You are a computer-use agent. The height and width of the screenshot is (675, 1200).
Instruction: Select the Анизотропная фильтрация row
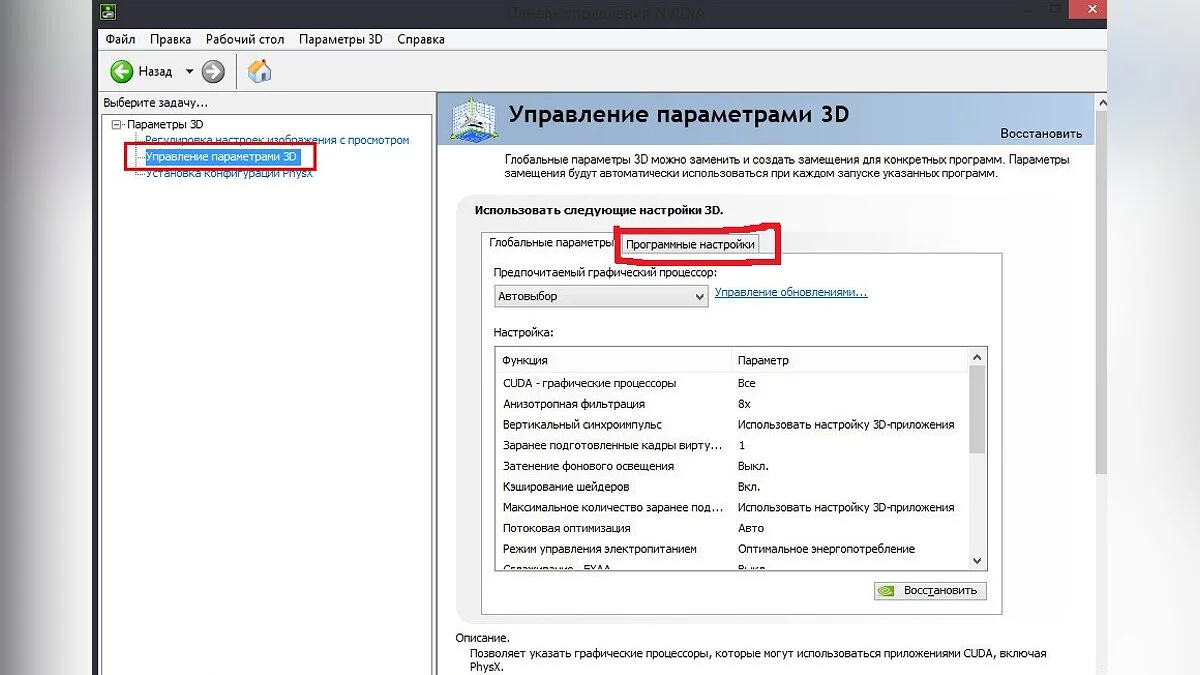(x=732, y=404)
